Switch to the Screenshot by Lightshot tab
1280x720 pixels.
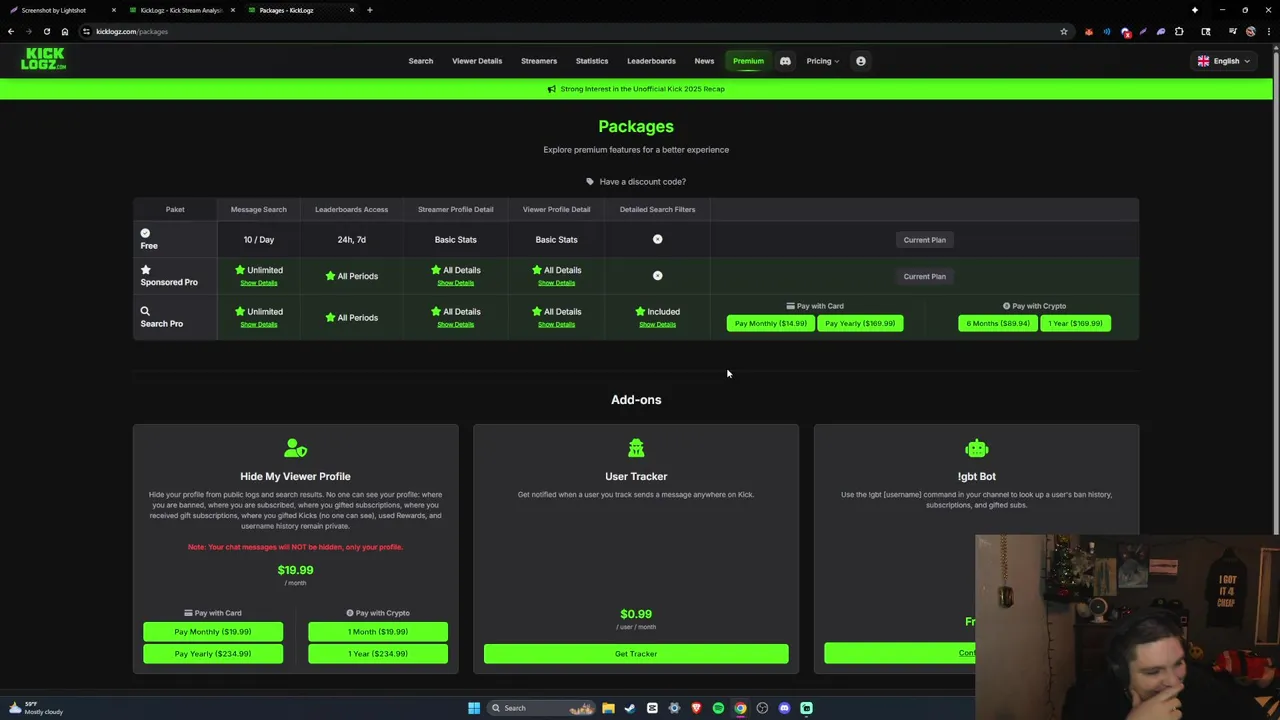click(x=60, y=10)
